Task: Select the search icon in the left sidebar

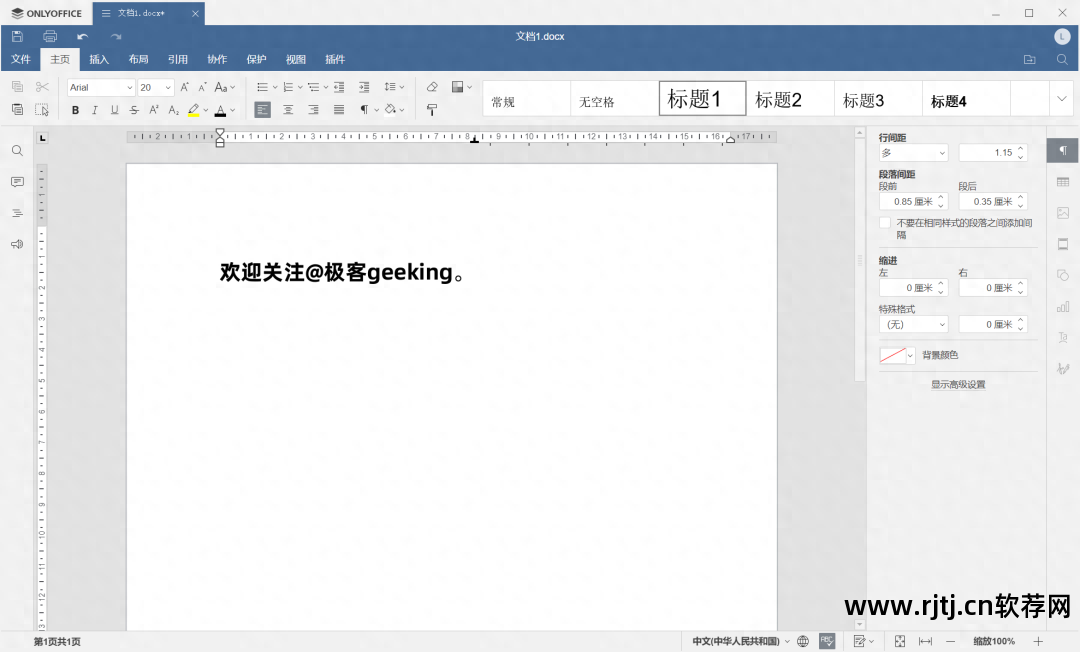Action: pyautogui.click(x=17, y=150)
